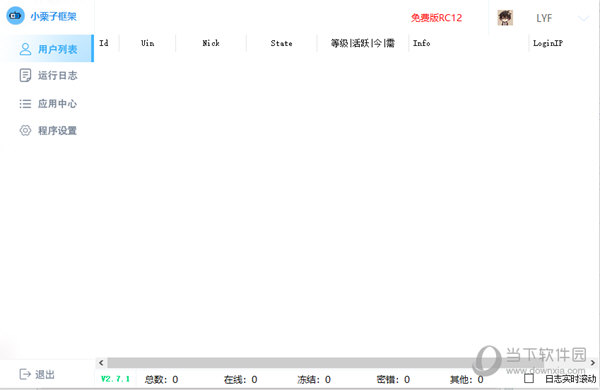Click the 在线: 0 status entry

(240, 379)
